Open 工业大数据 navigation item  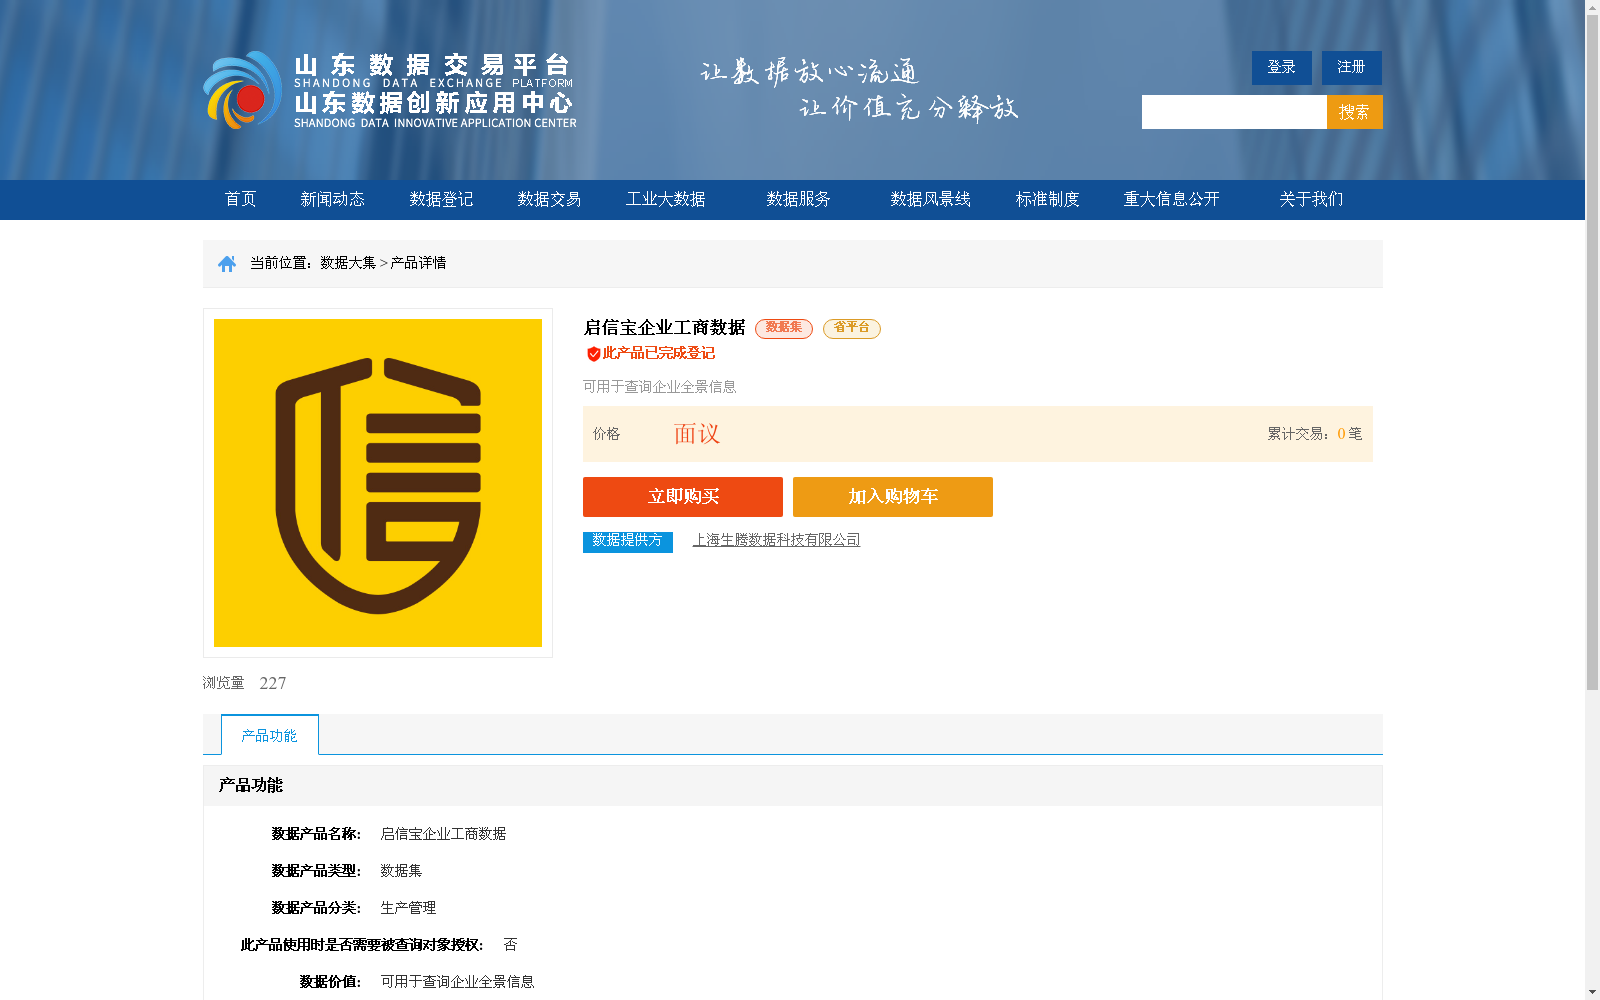pos(666,199)
